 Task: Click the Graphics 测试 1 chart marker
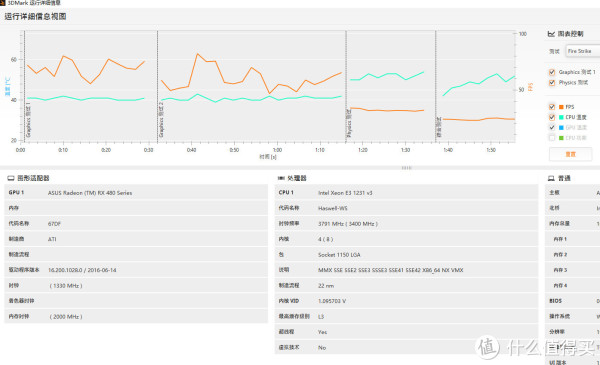(x=28, y=120)
